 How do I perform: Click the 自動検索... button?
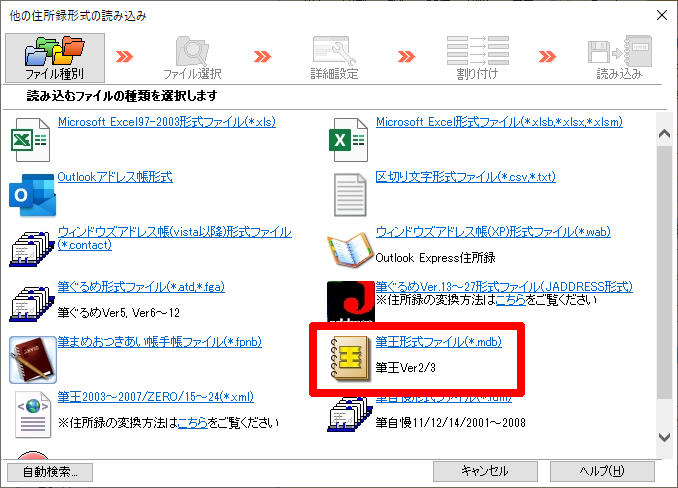point(50,472)
